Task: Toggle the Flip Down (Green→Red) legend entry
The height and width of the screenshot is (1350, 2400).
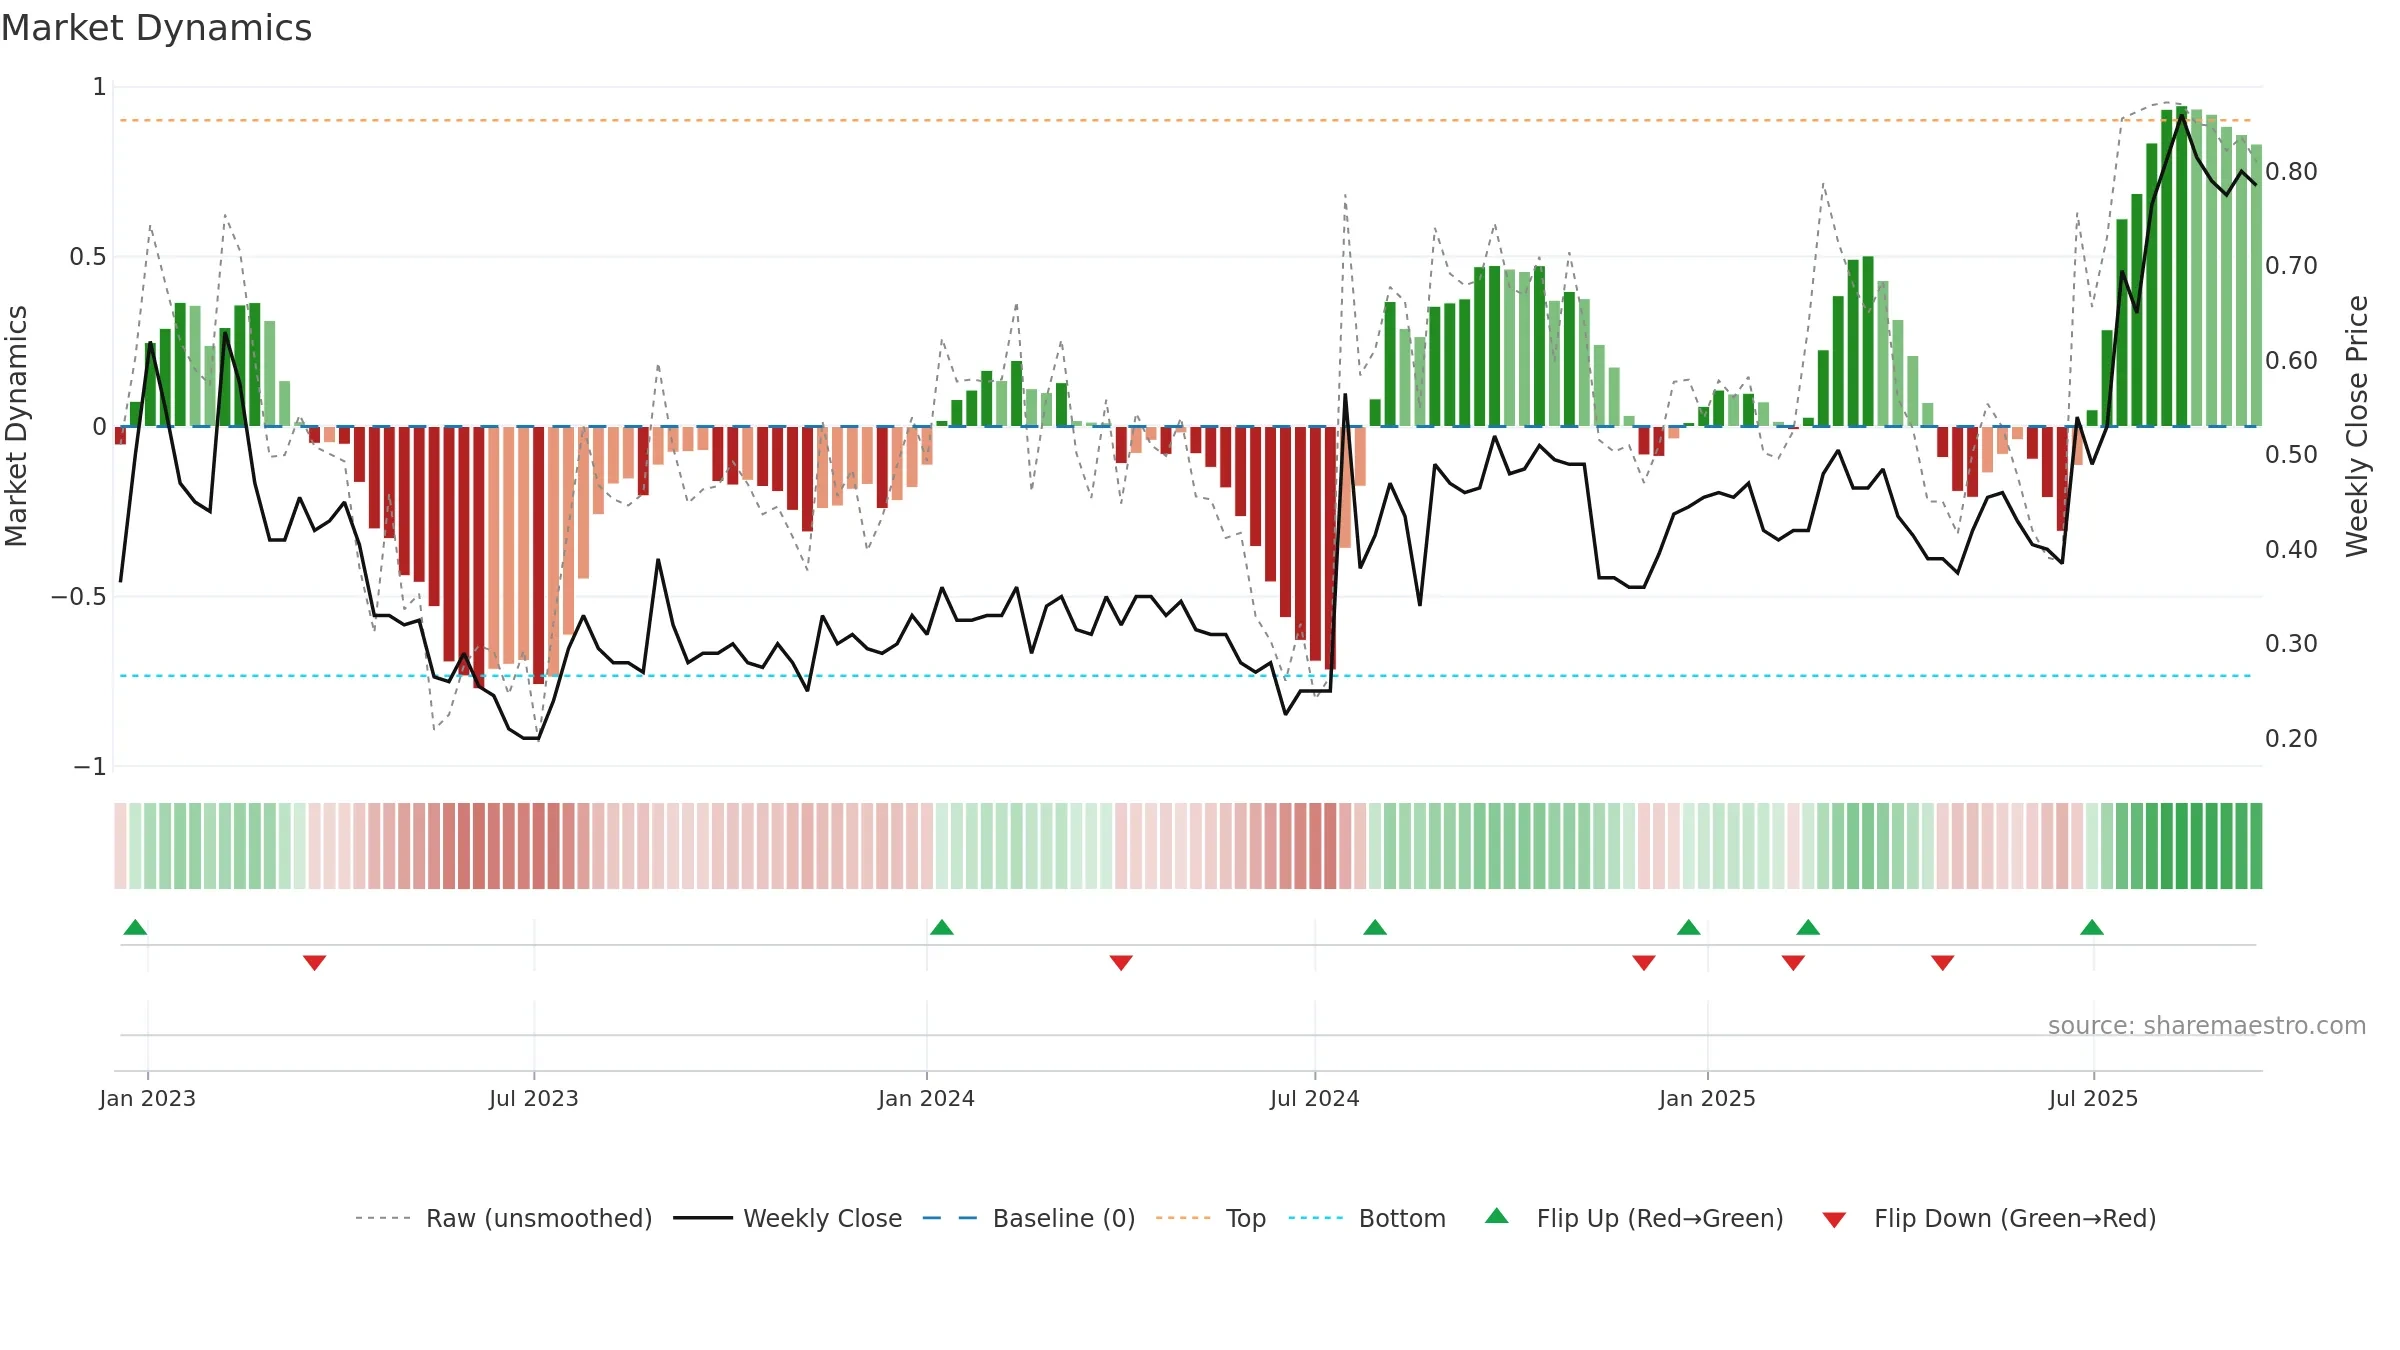Action: [x=1988, y=1218]
